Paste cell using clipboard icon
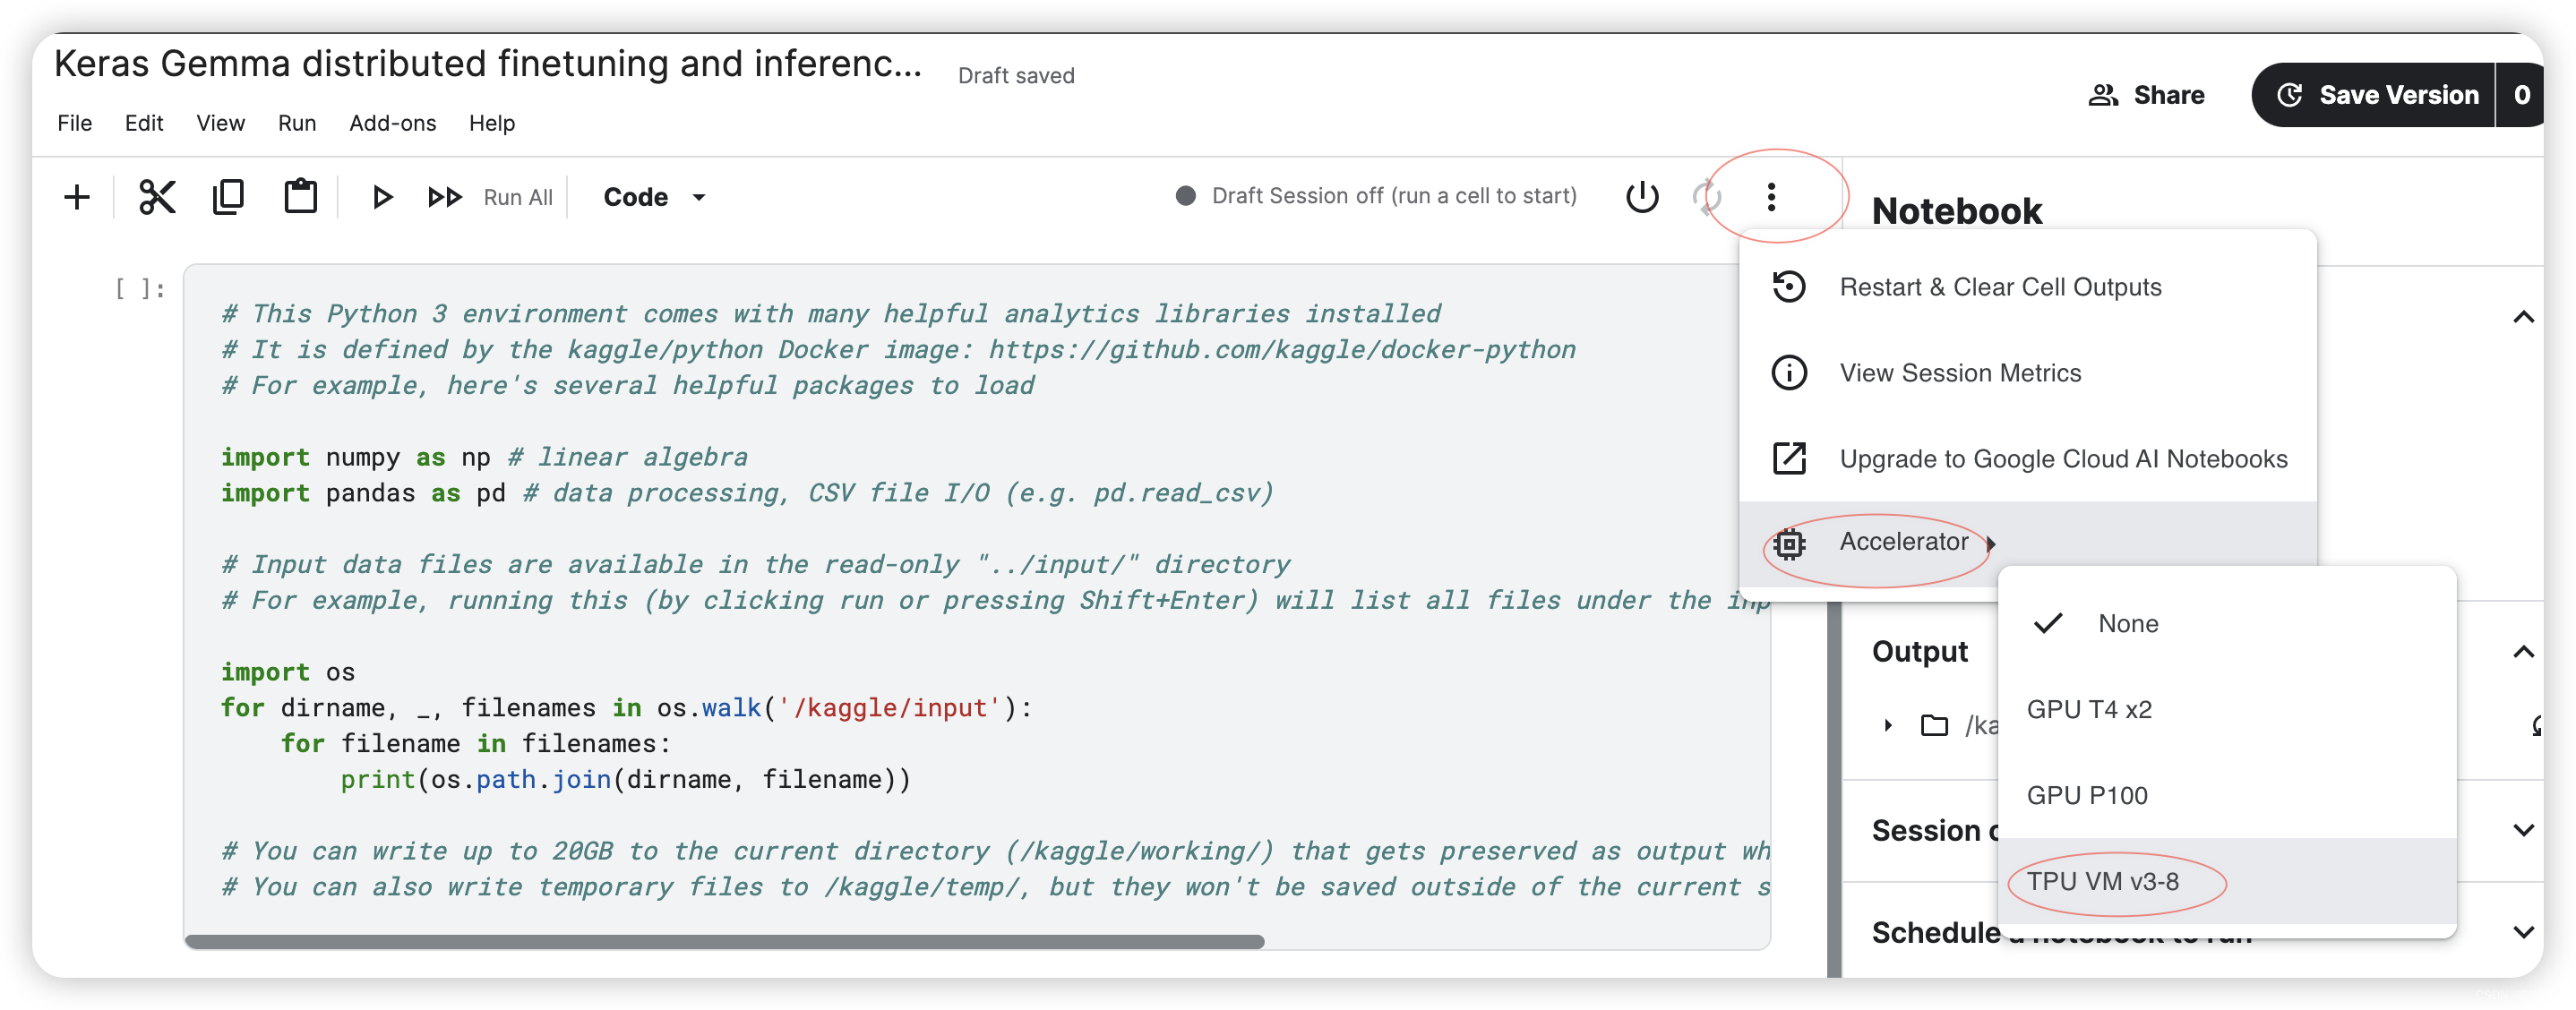The width and height of the screenshot is (2576, 1010). tap(300, 197)
